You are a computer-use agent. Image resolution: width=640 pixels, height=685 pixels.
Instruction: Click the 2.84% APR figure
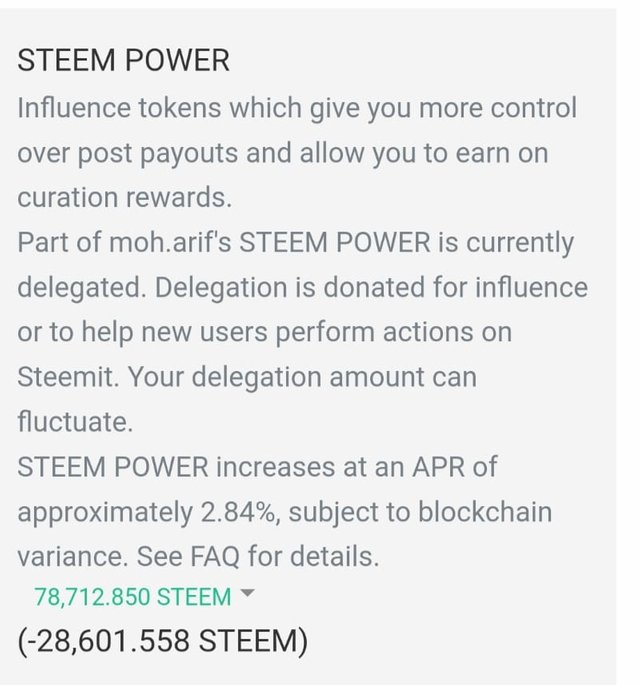[x=240, y=512]
